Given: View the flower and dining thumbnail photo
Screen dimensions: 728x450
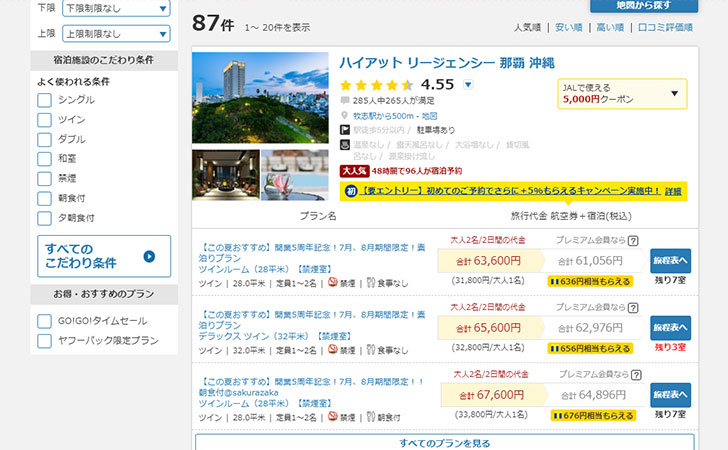Looking at the screenshot, I should (295, 175).
